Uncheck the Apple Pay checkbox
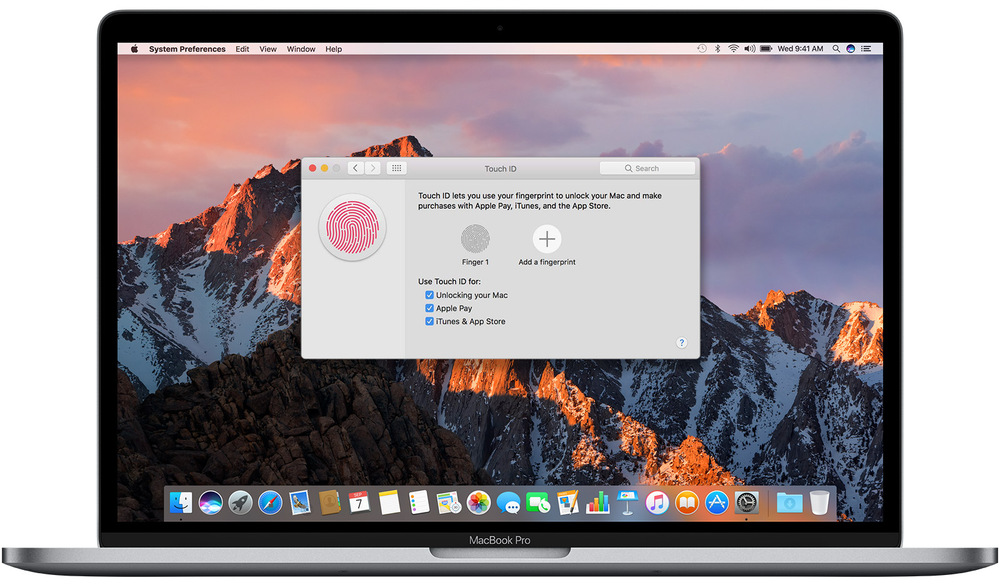Image resolution: width=1000 pixels, height=585 pixels. click(x=429, y=308)
